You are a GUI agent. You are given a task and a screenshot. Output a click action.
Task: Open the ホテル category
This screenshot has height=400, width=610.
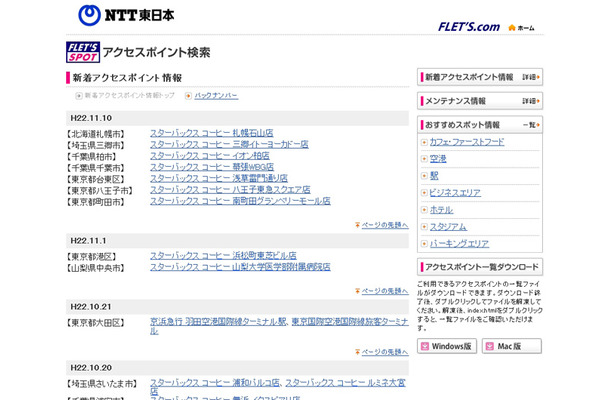tap(441, 210)
